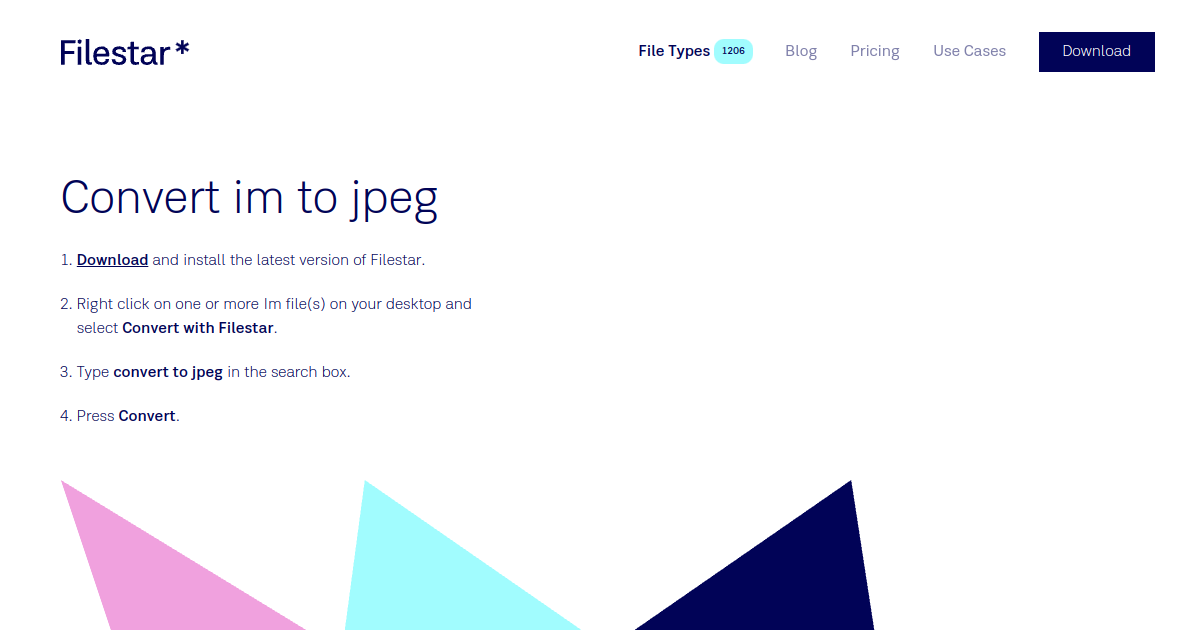Click the 'Convert im to jpeg' heading
1200x630 pixels.
coord(250,198)
